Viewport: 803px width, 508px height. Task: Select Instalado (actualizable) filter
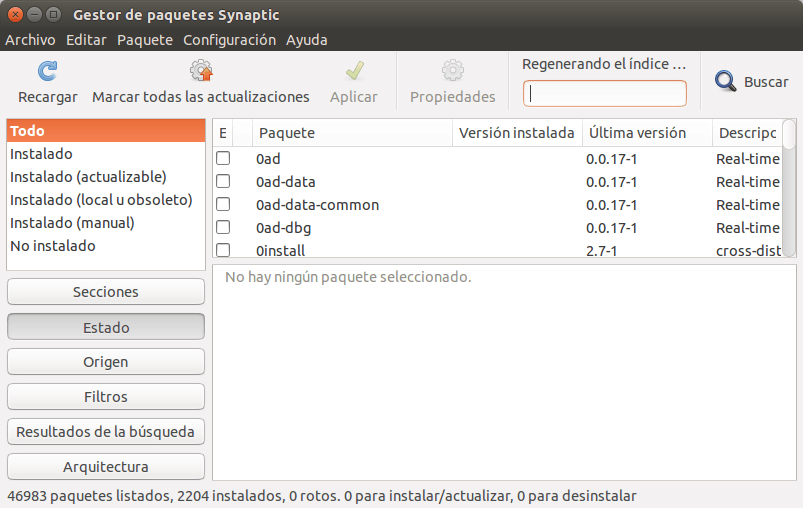pos(106,177)
